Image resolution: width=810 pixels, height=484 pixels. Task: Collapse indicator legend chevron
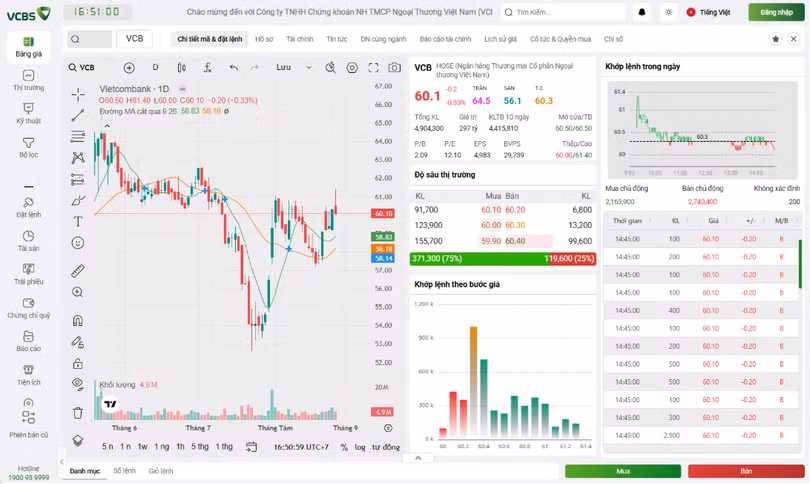(107, 126)
